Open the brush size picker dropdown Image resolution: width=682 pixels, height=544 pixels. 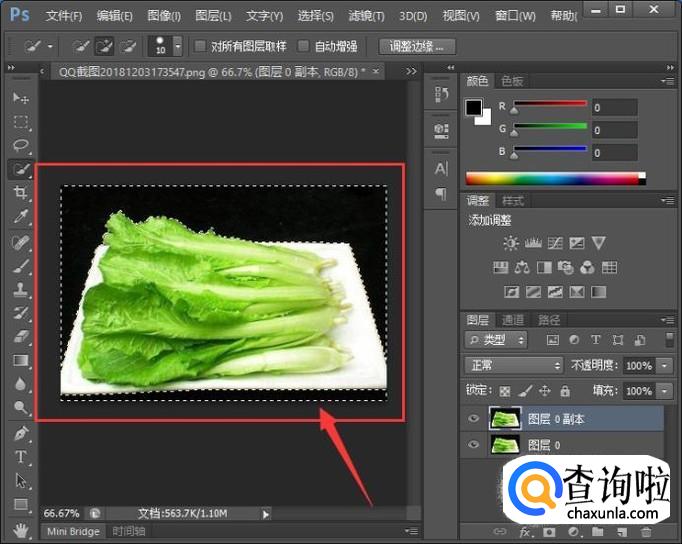178,46
